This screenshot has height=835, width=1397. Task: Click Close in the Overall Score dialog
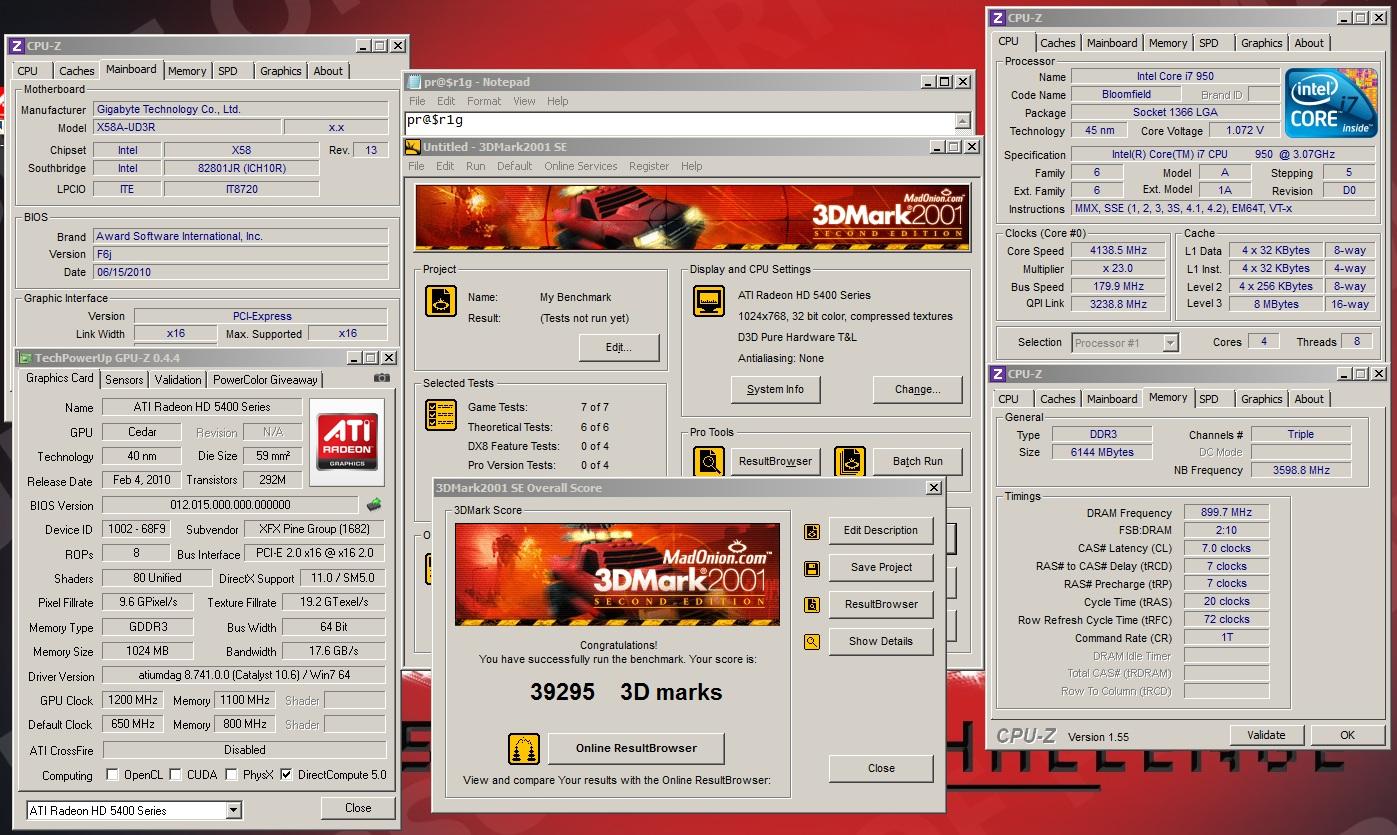tap(881, 768)
